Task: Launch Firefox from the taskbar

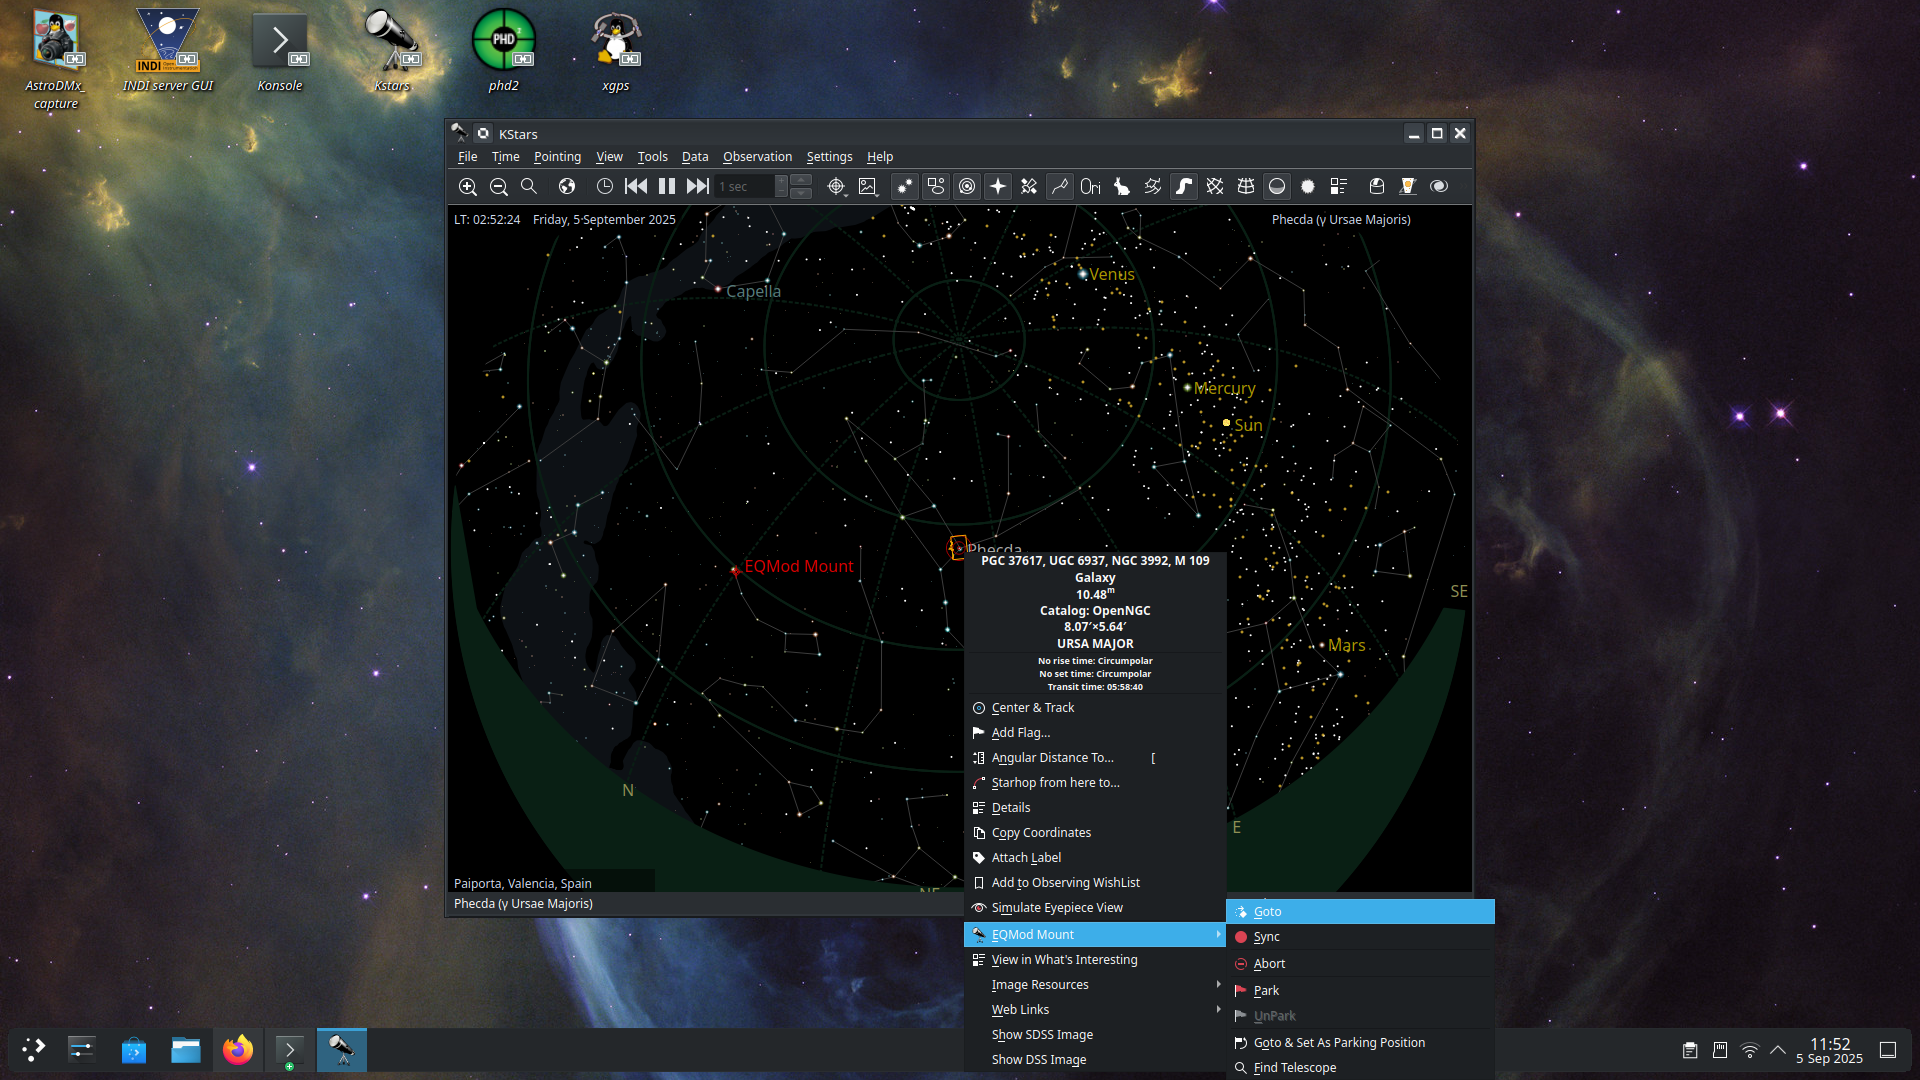Action: point(238,1050)
